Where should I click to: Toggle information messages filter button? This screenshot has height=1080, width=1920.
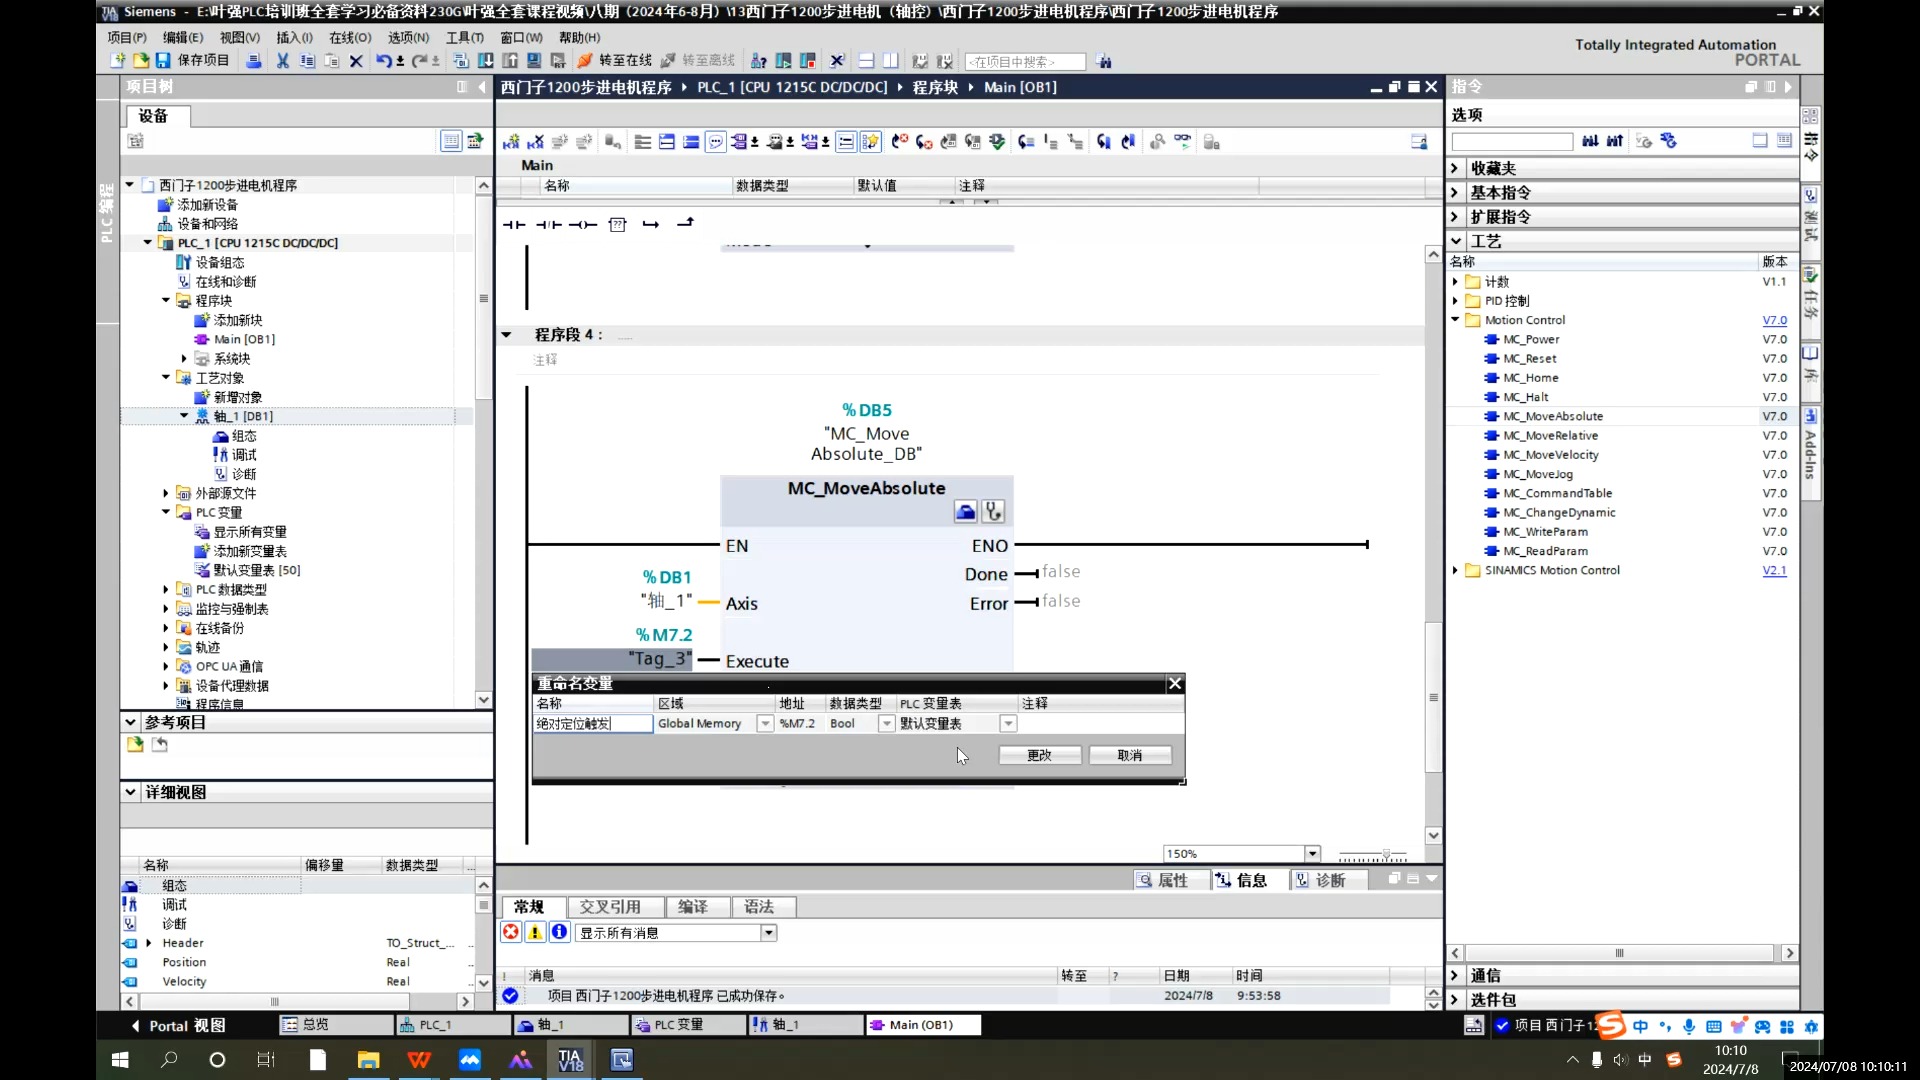(x=559, y=932)
